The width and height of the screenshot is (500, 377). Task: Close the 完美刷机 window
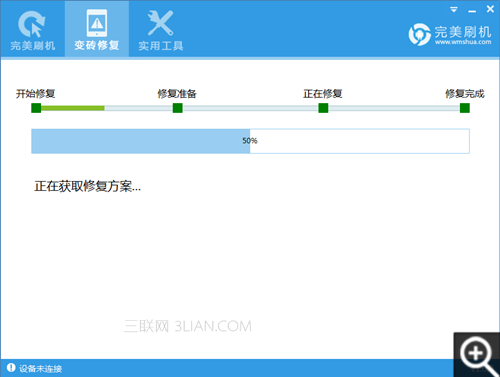coord(490,9)
